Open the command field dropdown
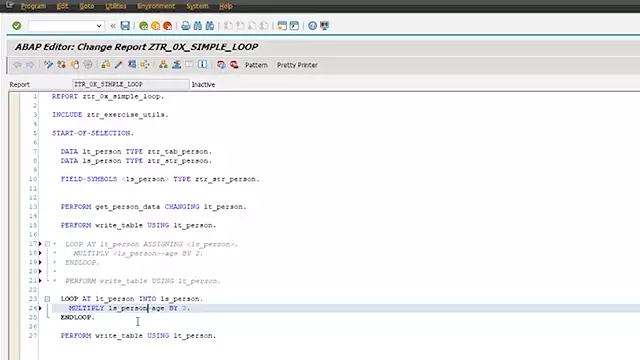Image resolution: width=640 pixels, height=360 pixels. (x=99, y=26)
